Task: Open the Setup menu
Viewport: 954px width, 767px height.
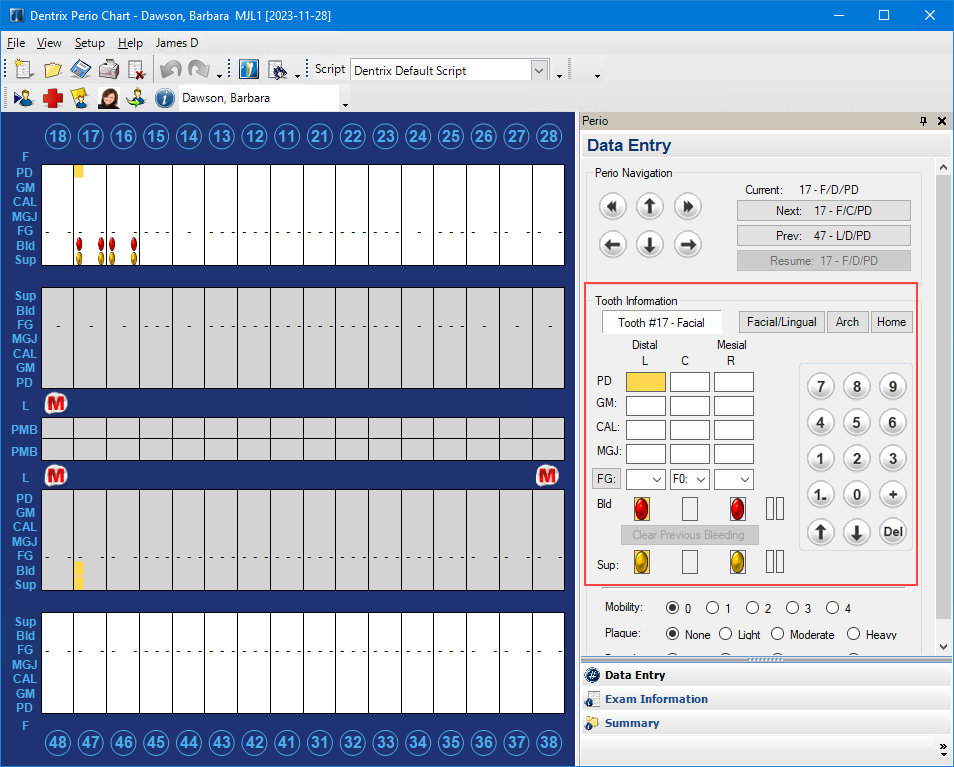Action: (x=89, y=43)
